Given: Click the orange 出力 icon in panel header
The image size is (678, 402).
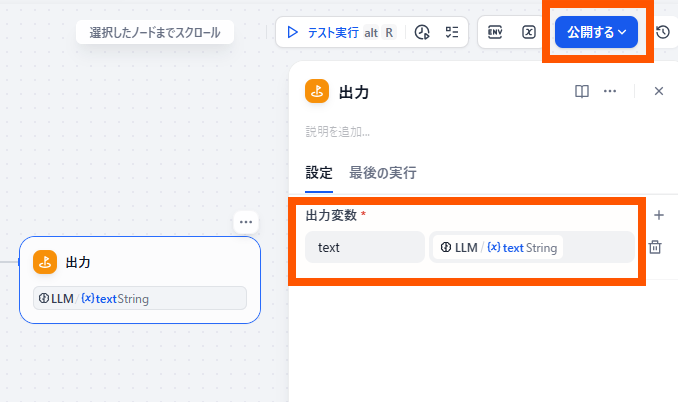Looking at the screenshot, I should (x=318, y=91).
